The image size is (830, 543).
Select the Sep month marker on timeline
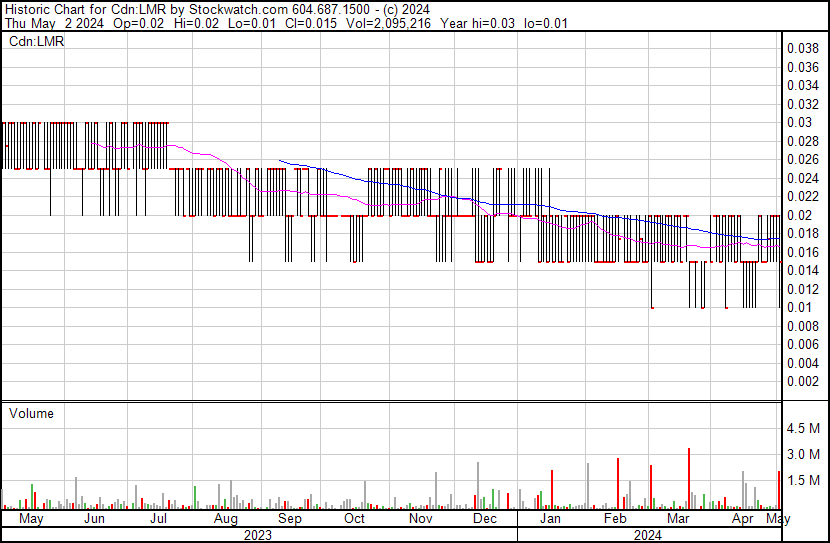coord(289,519)
